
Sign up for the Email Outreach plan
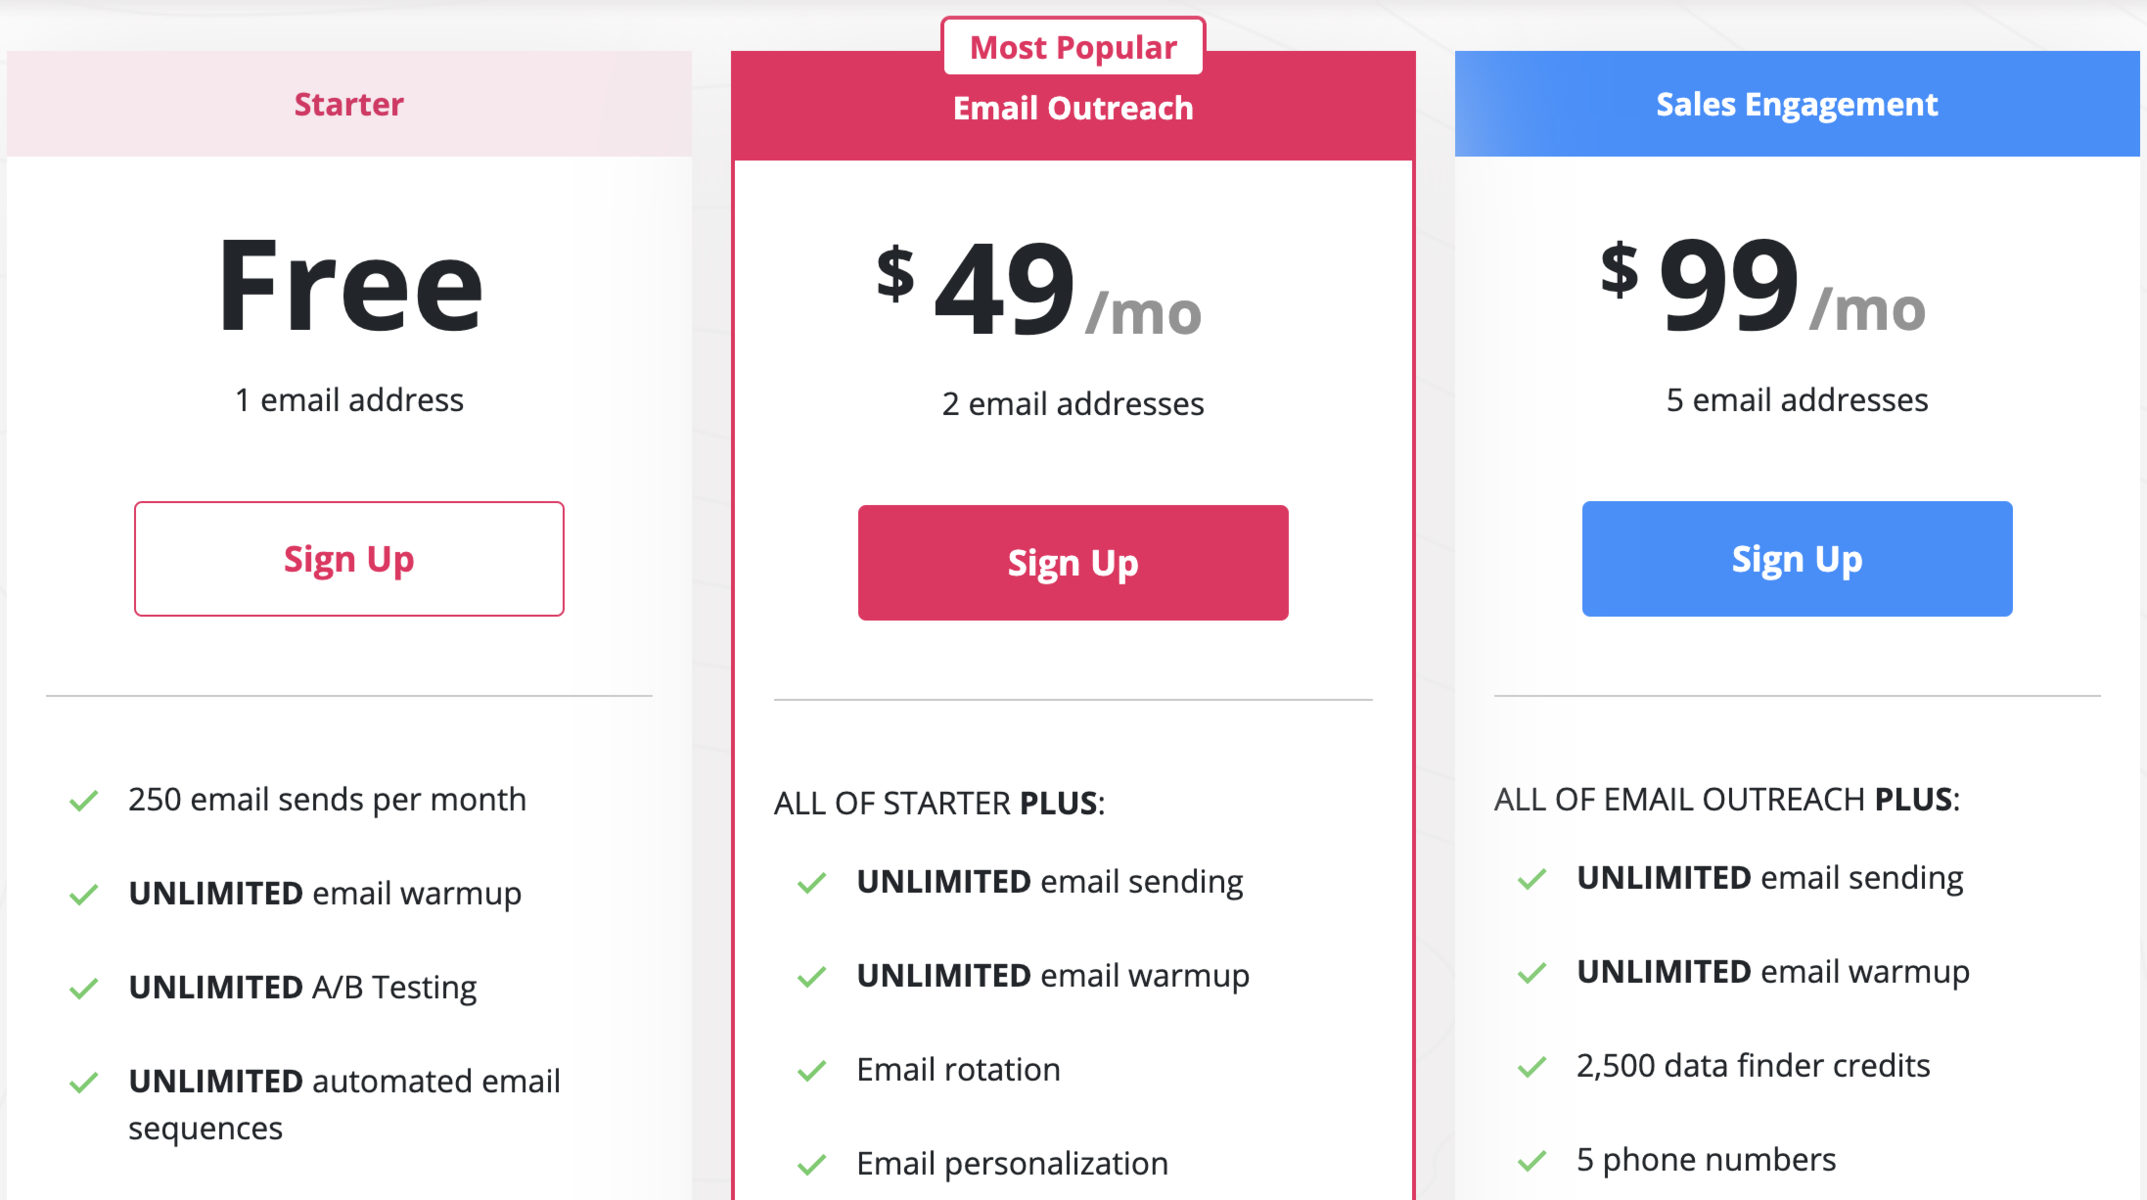tap(1073, 563)
